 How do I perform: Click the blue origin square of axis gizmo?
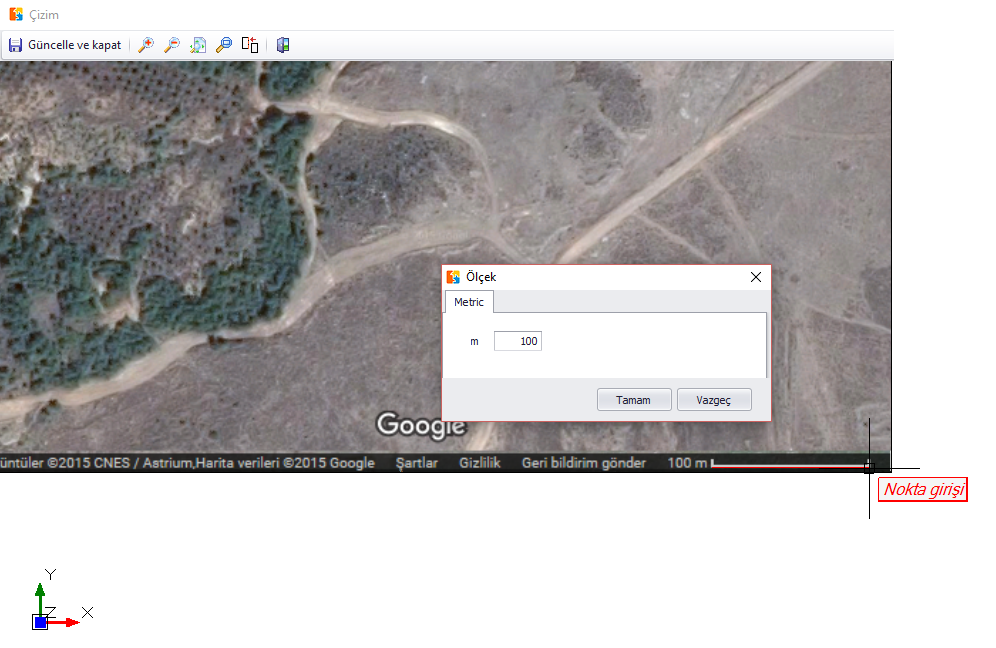pos(40,622)
